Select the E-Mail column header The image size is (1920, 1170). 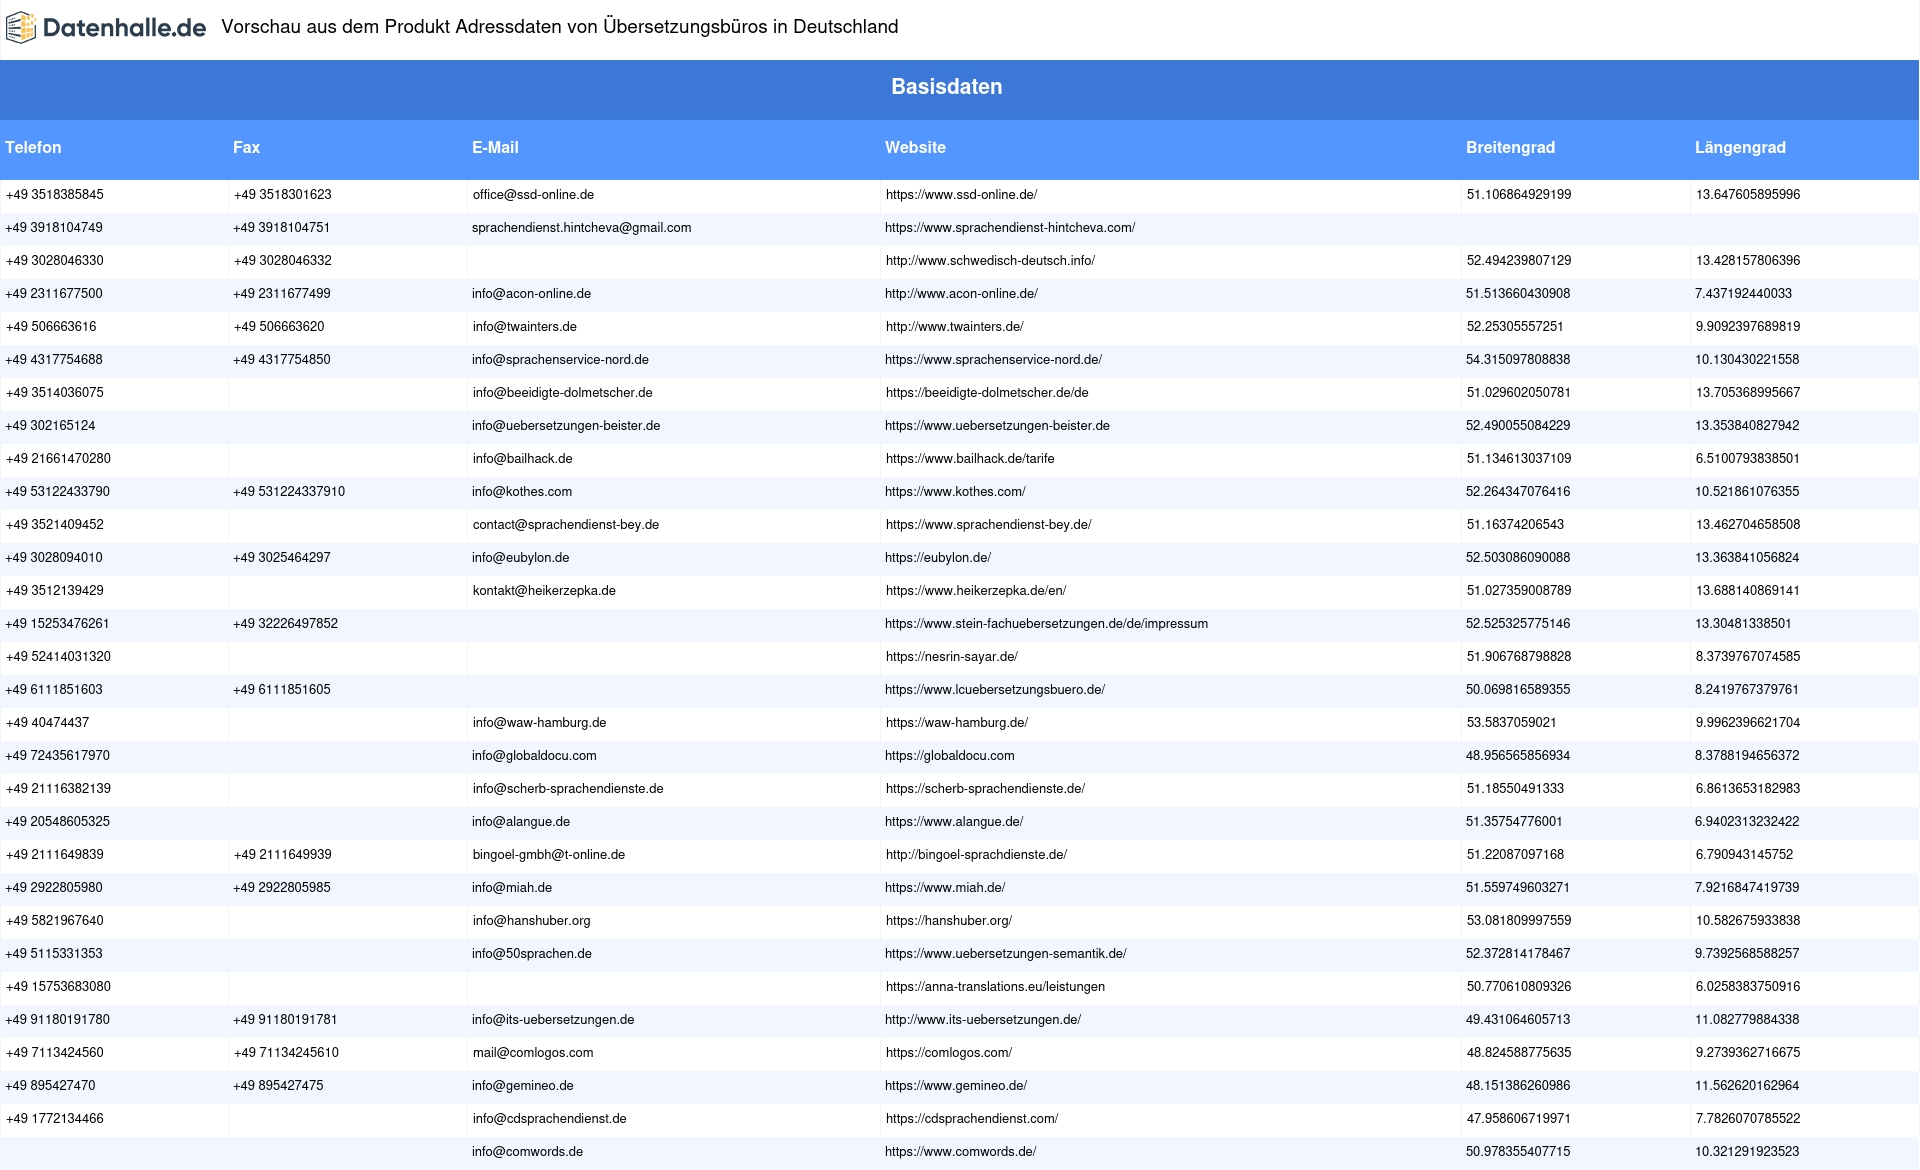pos(495,147)
